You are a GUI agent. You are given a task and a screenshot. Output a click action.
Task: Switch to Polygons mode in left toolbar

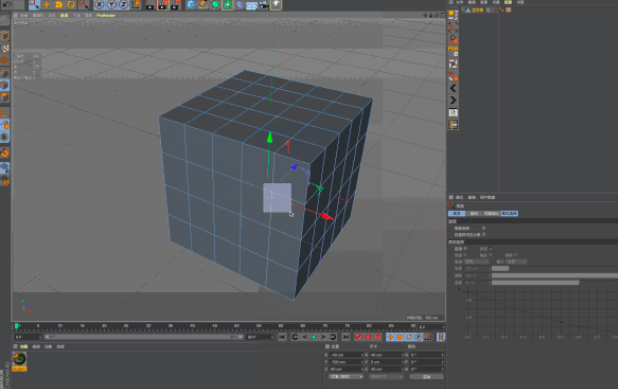click(5, 97)
